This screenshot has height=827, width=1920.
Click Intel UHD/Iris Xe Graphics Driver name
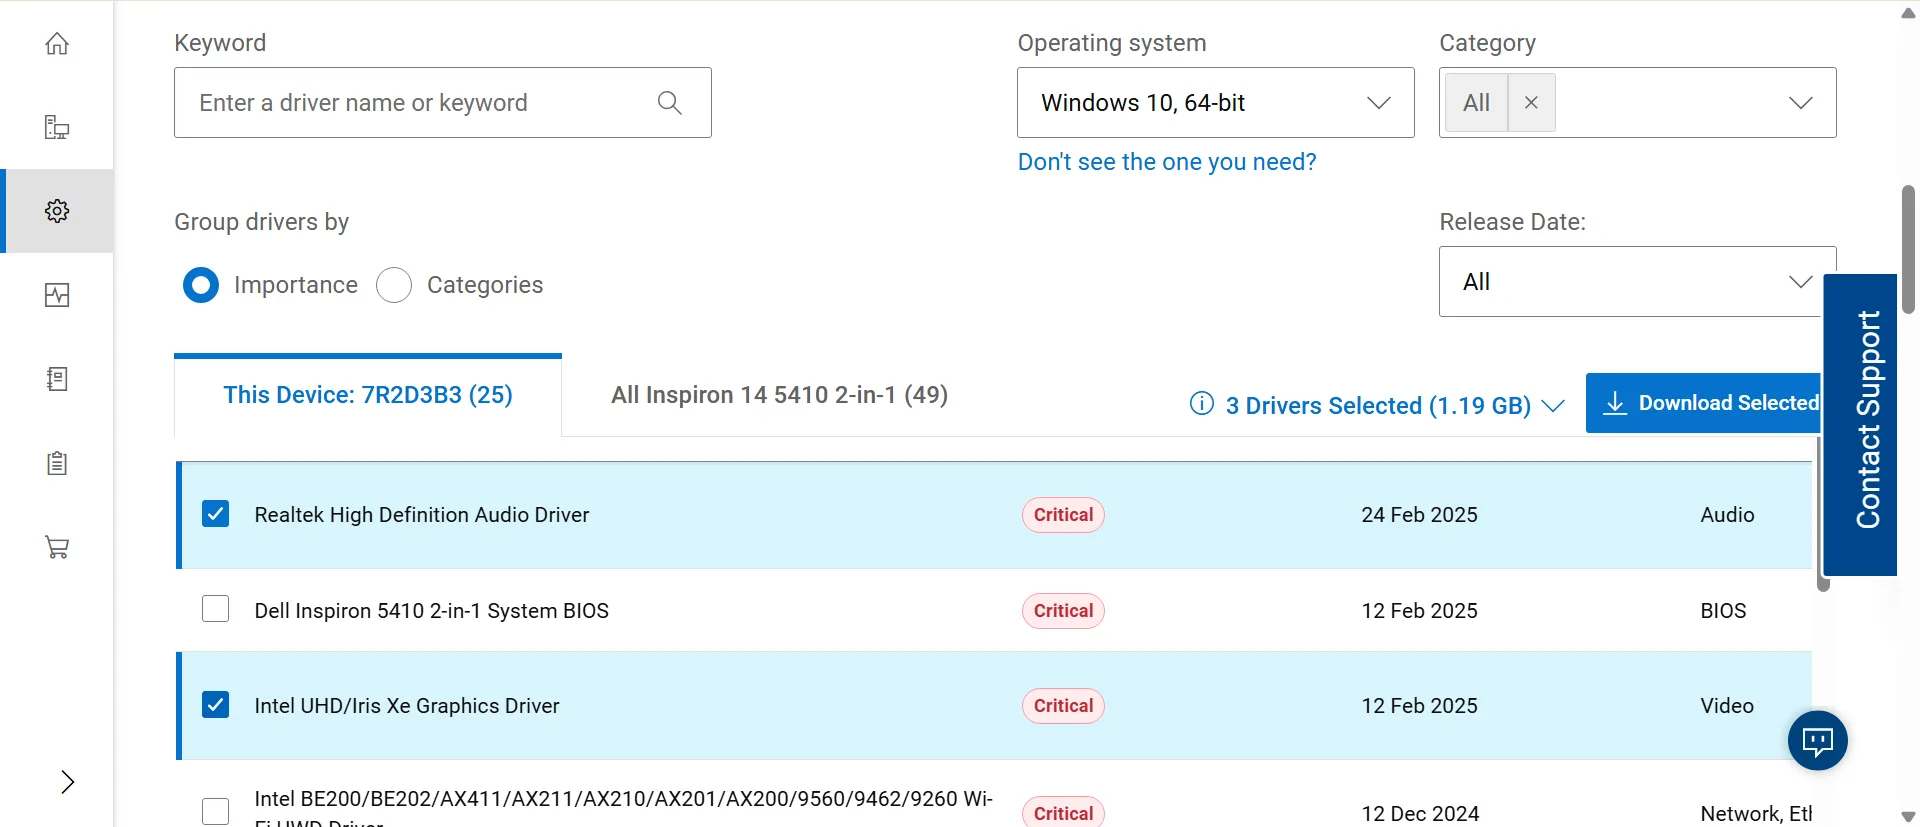tap(407, 706)
